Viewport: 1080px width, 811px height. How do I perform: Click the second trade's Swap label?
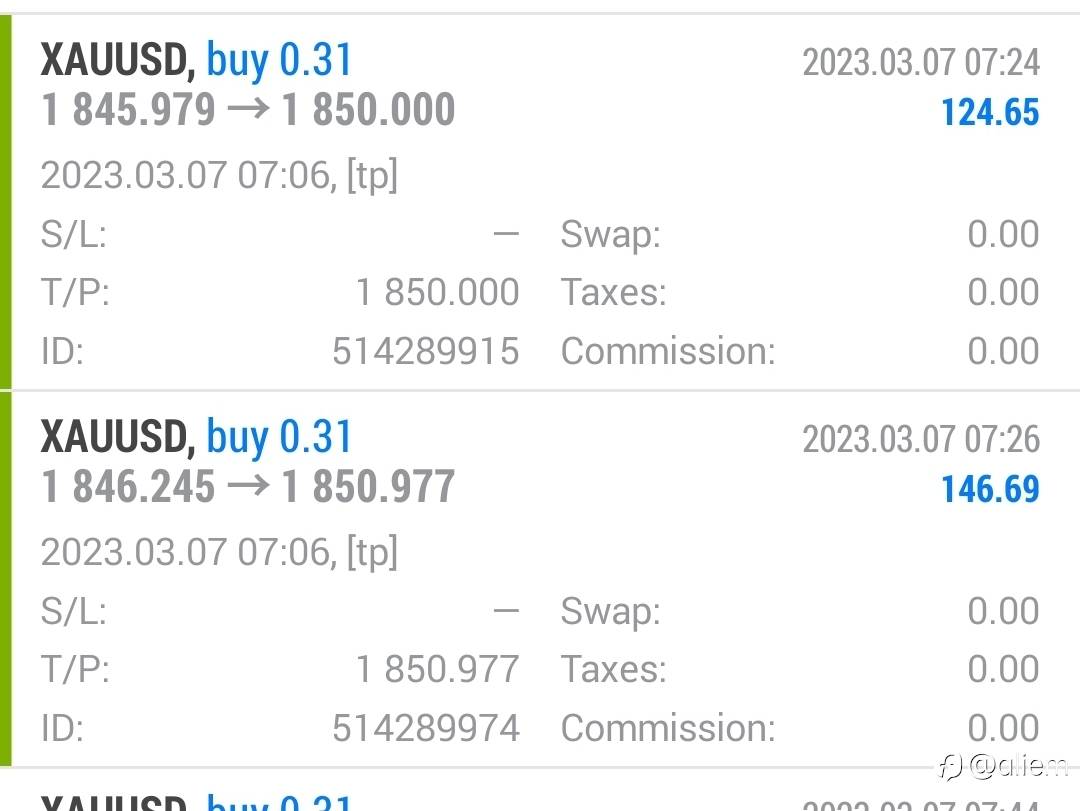tap(610, 611)
